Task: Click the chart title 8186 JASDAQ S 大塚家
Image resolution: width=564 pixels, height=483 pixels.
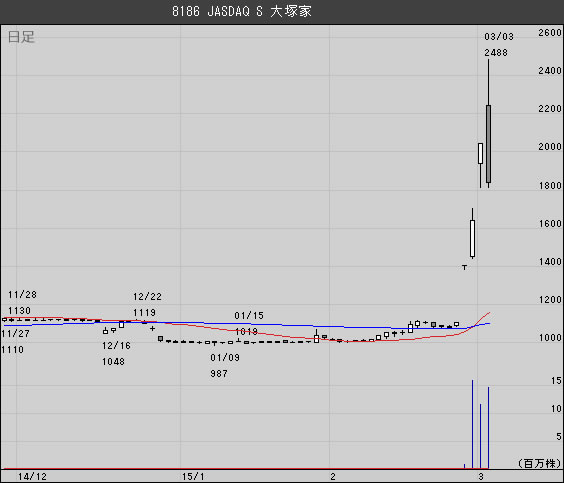Action: pyautogui.click(x=242, y=12)
